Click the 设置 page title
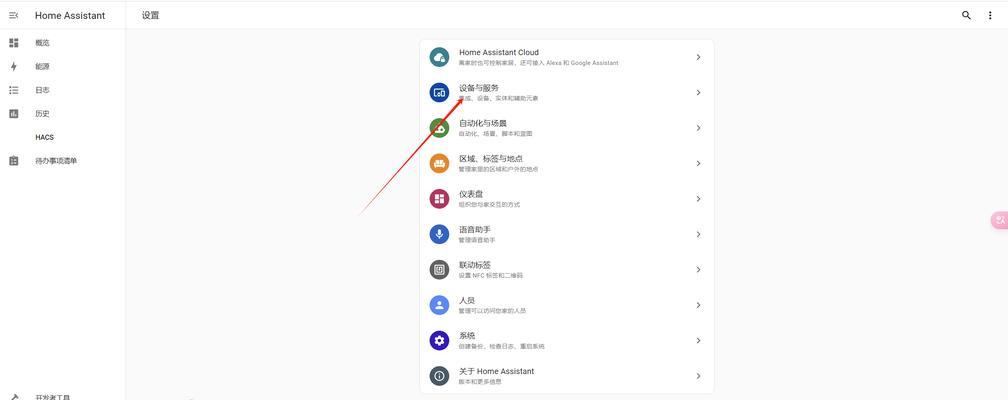Screen dimensions: 1008x400 point(150,15)
